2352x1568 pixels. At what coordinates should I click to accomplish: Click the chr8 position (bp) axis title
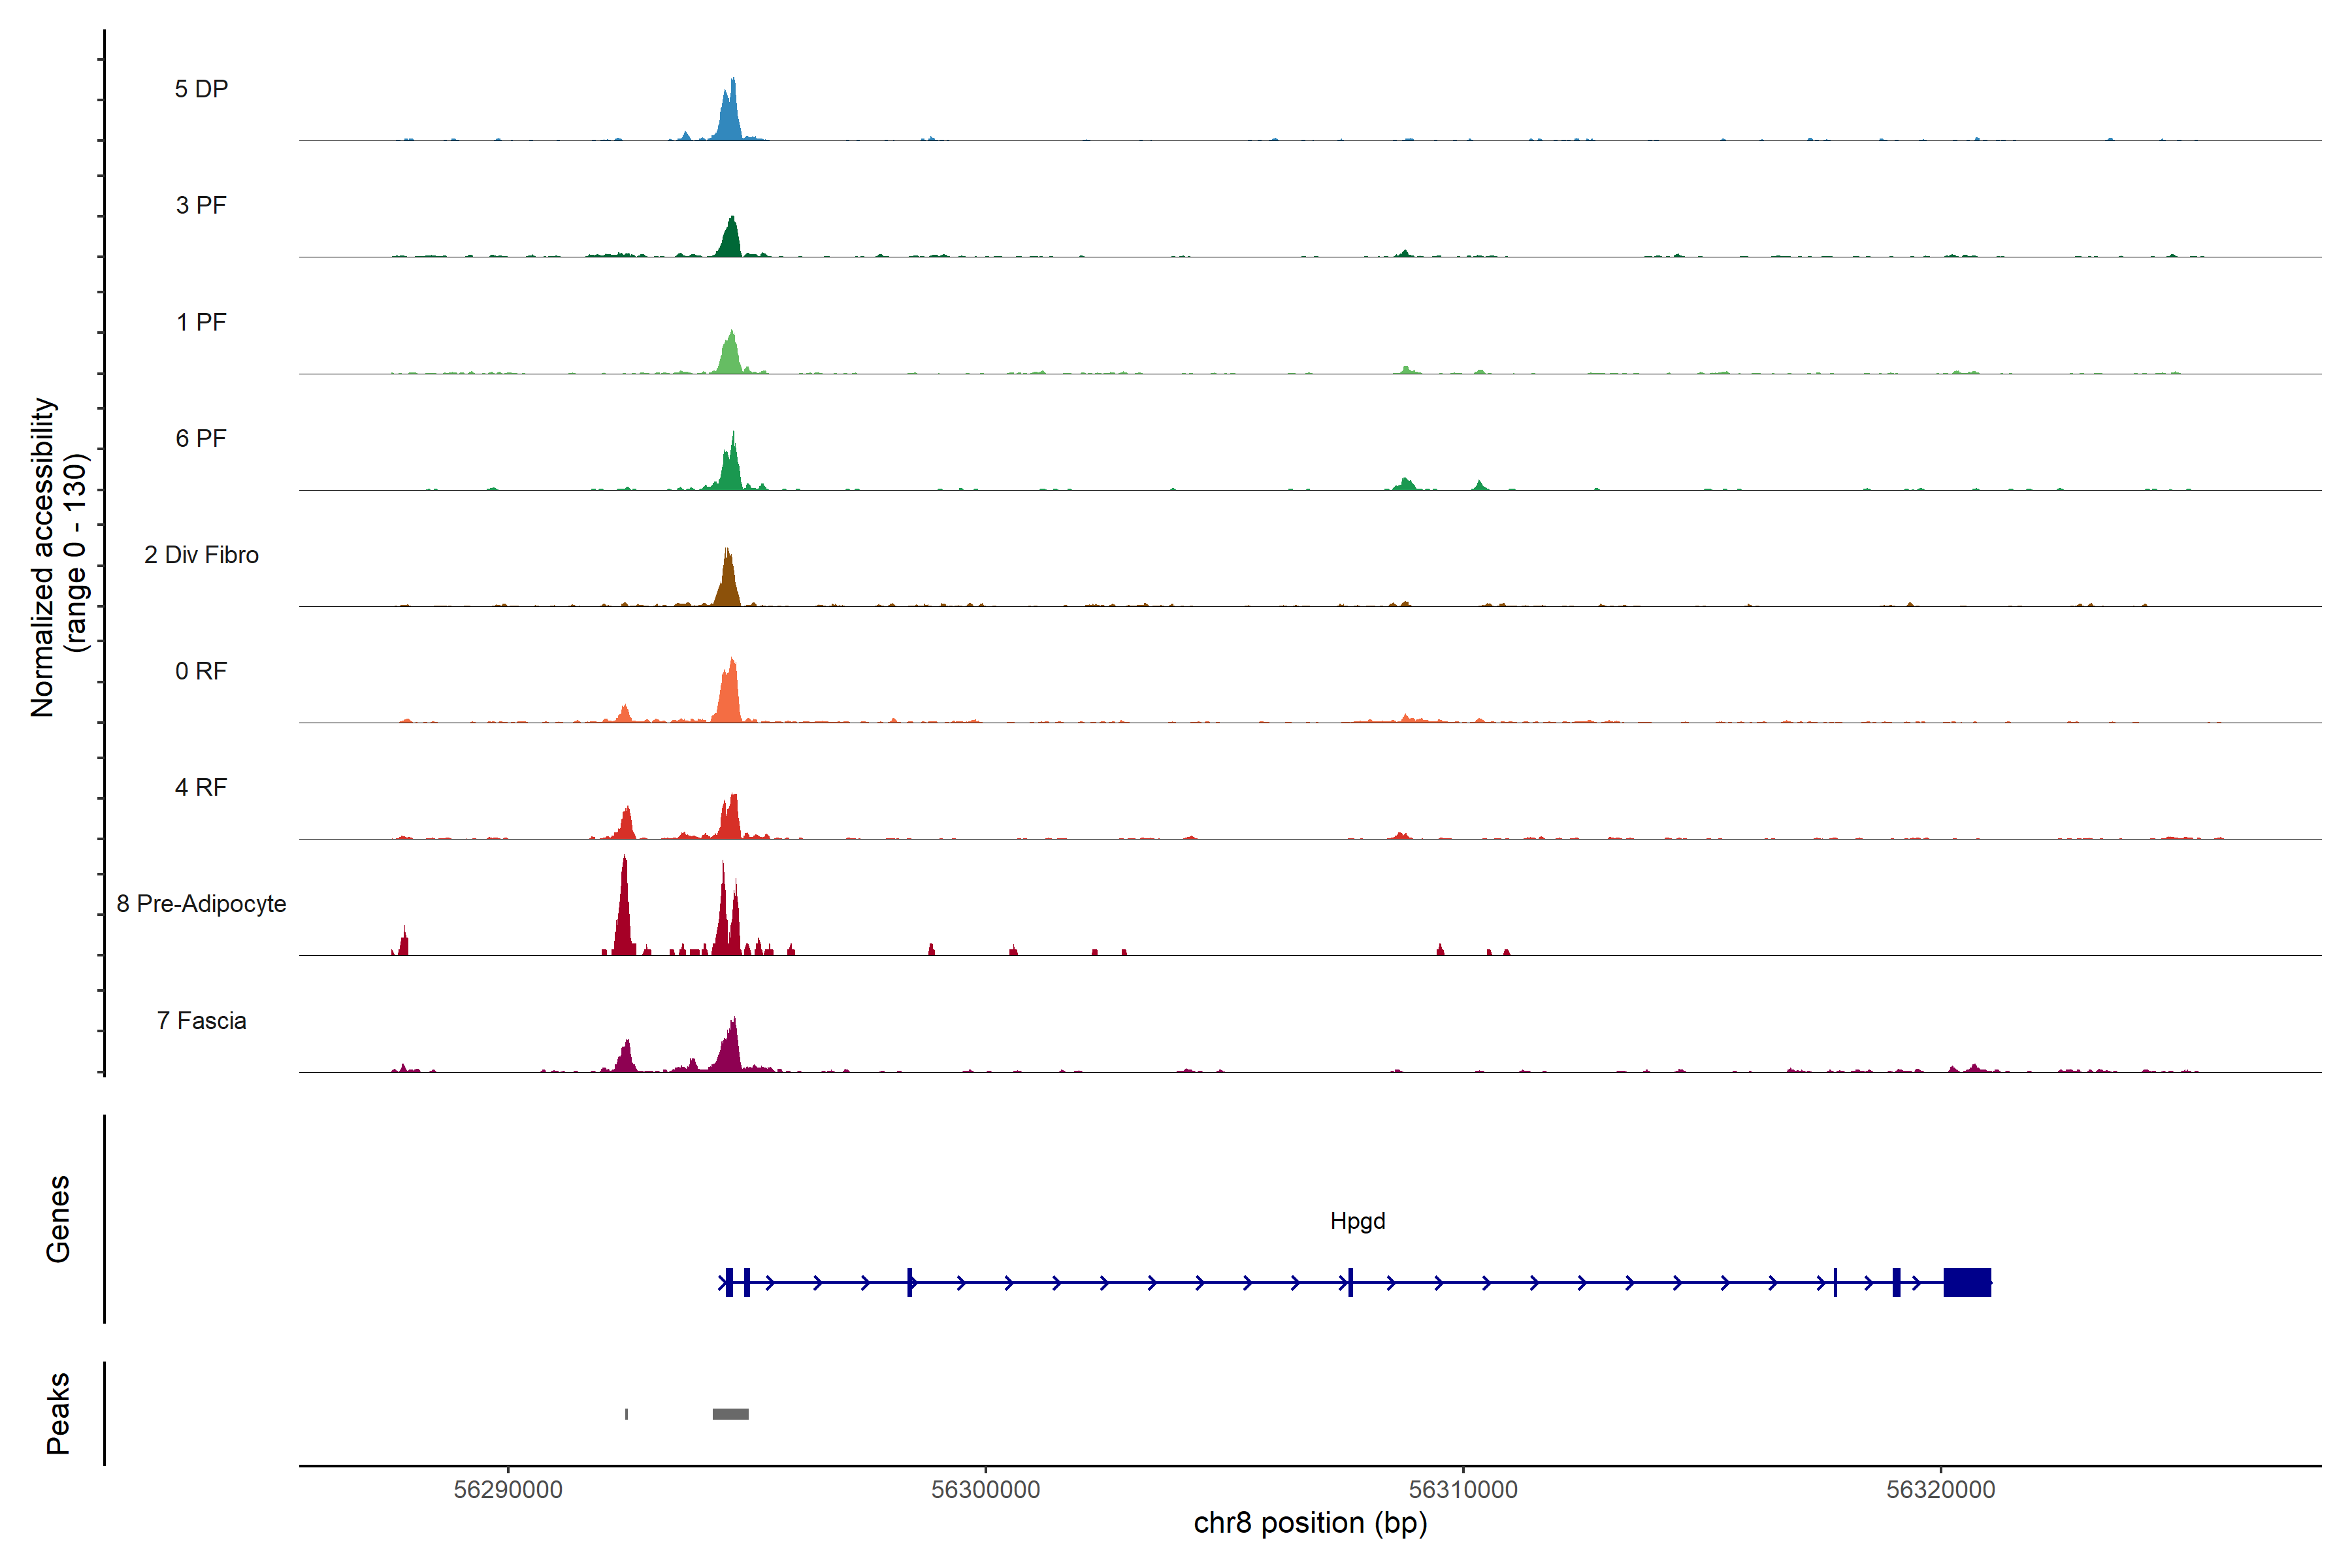pos(1310,1523)
